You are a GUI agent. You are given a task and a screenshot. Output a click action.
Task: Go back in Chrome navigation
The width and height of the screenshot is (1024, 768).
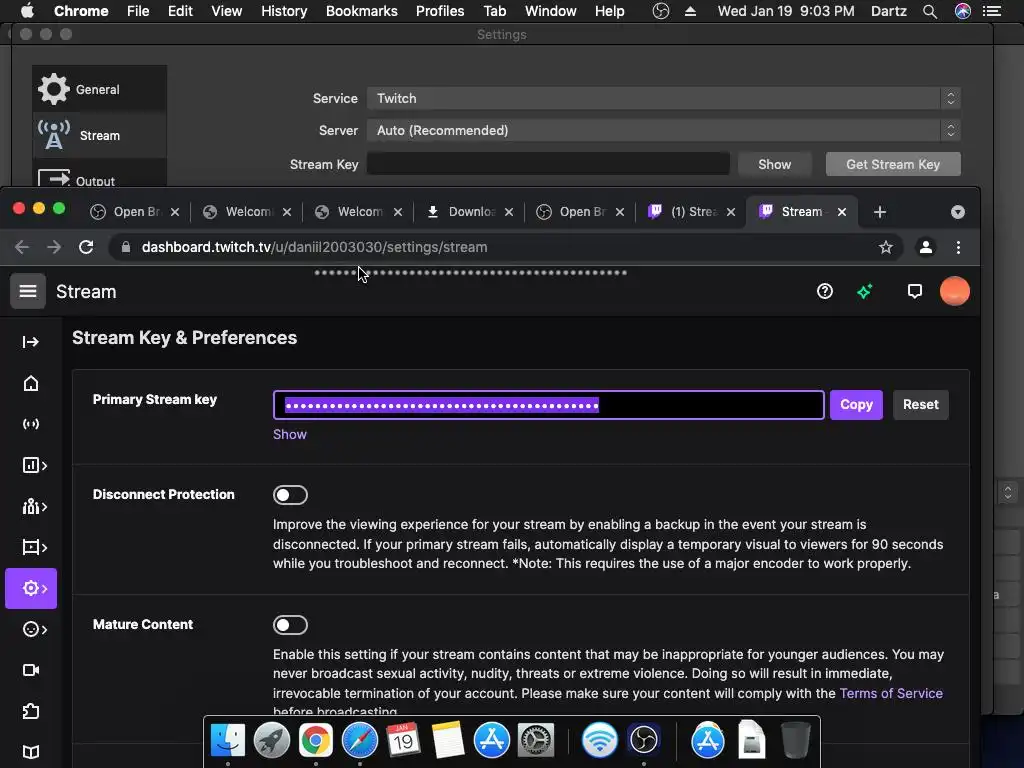pos(22,247)
